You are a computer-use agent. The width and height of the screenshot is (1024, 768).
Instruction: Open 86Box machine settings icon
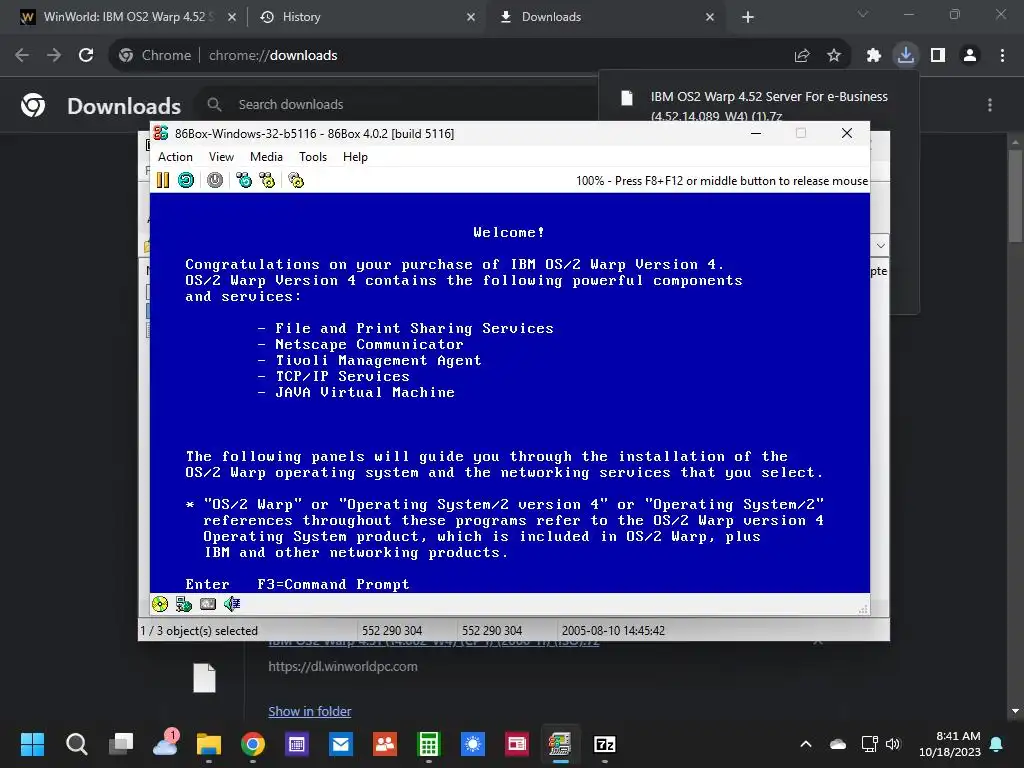click(296, 180)
